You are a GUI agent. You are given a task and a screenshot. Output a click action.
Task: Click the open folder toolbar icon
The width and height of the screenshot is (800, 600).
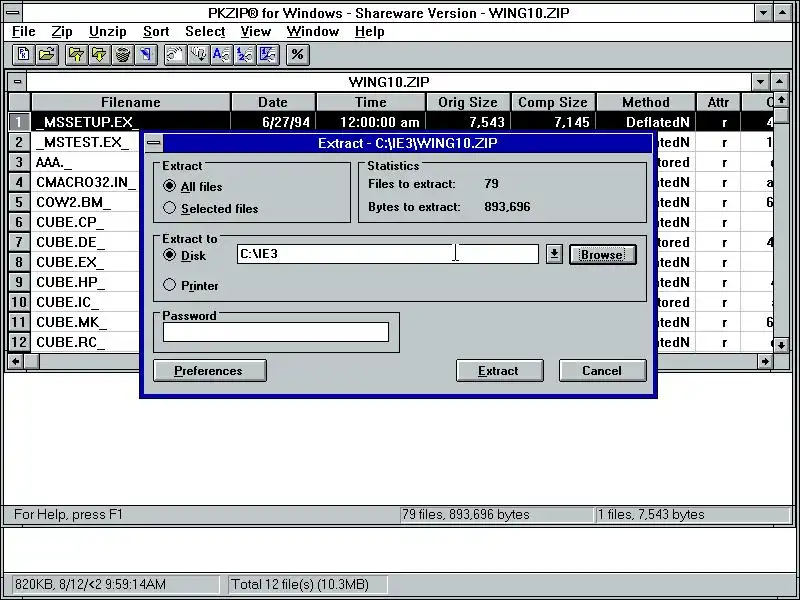[47, 55]
